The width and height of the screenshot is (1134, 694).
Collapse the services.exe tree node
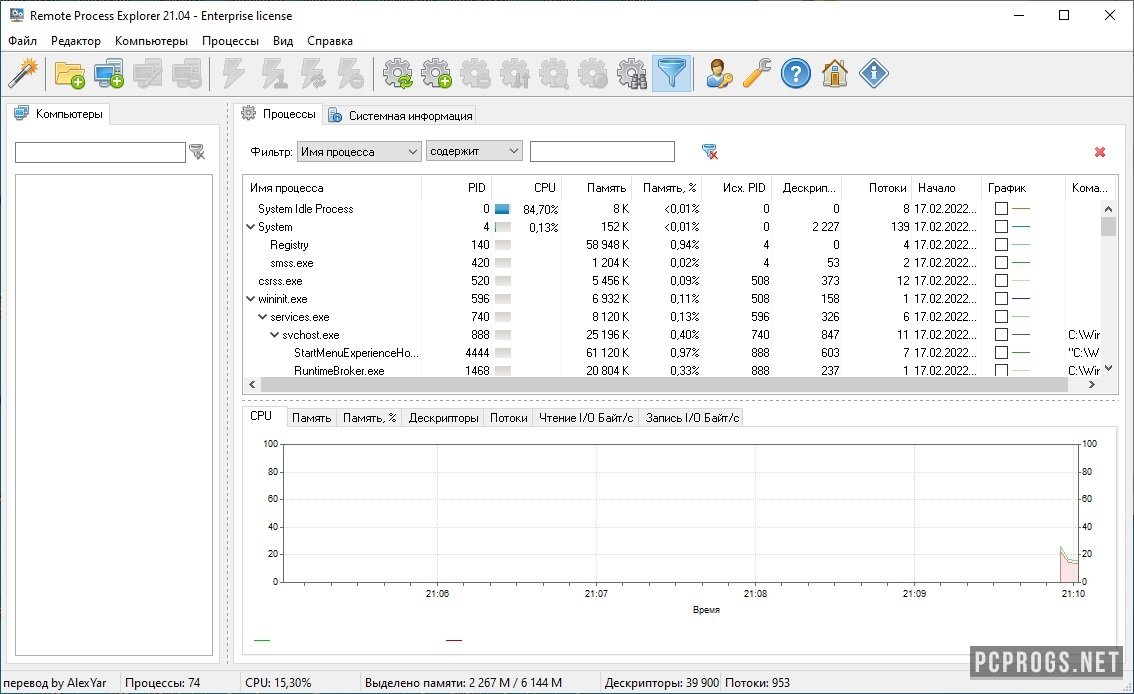click(262, 317)
